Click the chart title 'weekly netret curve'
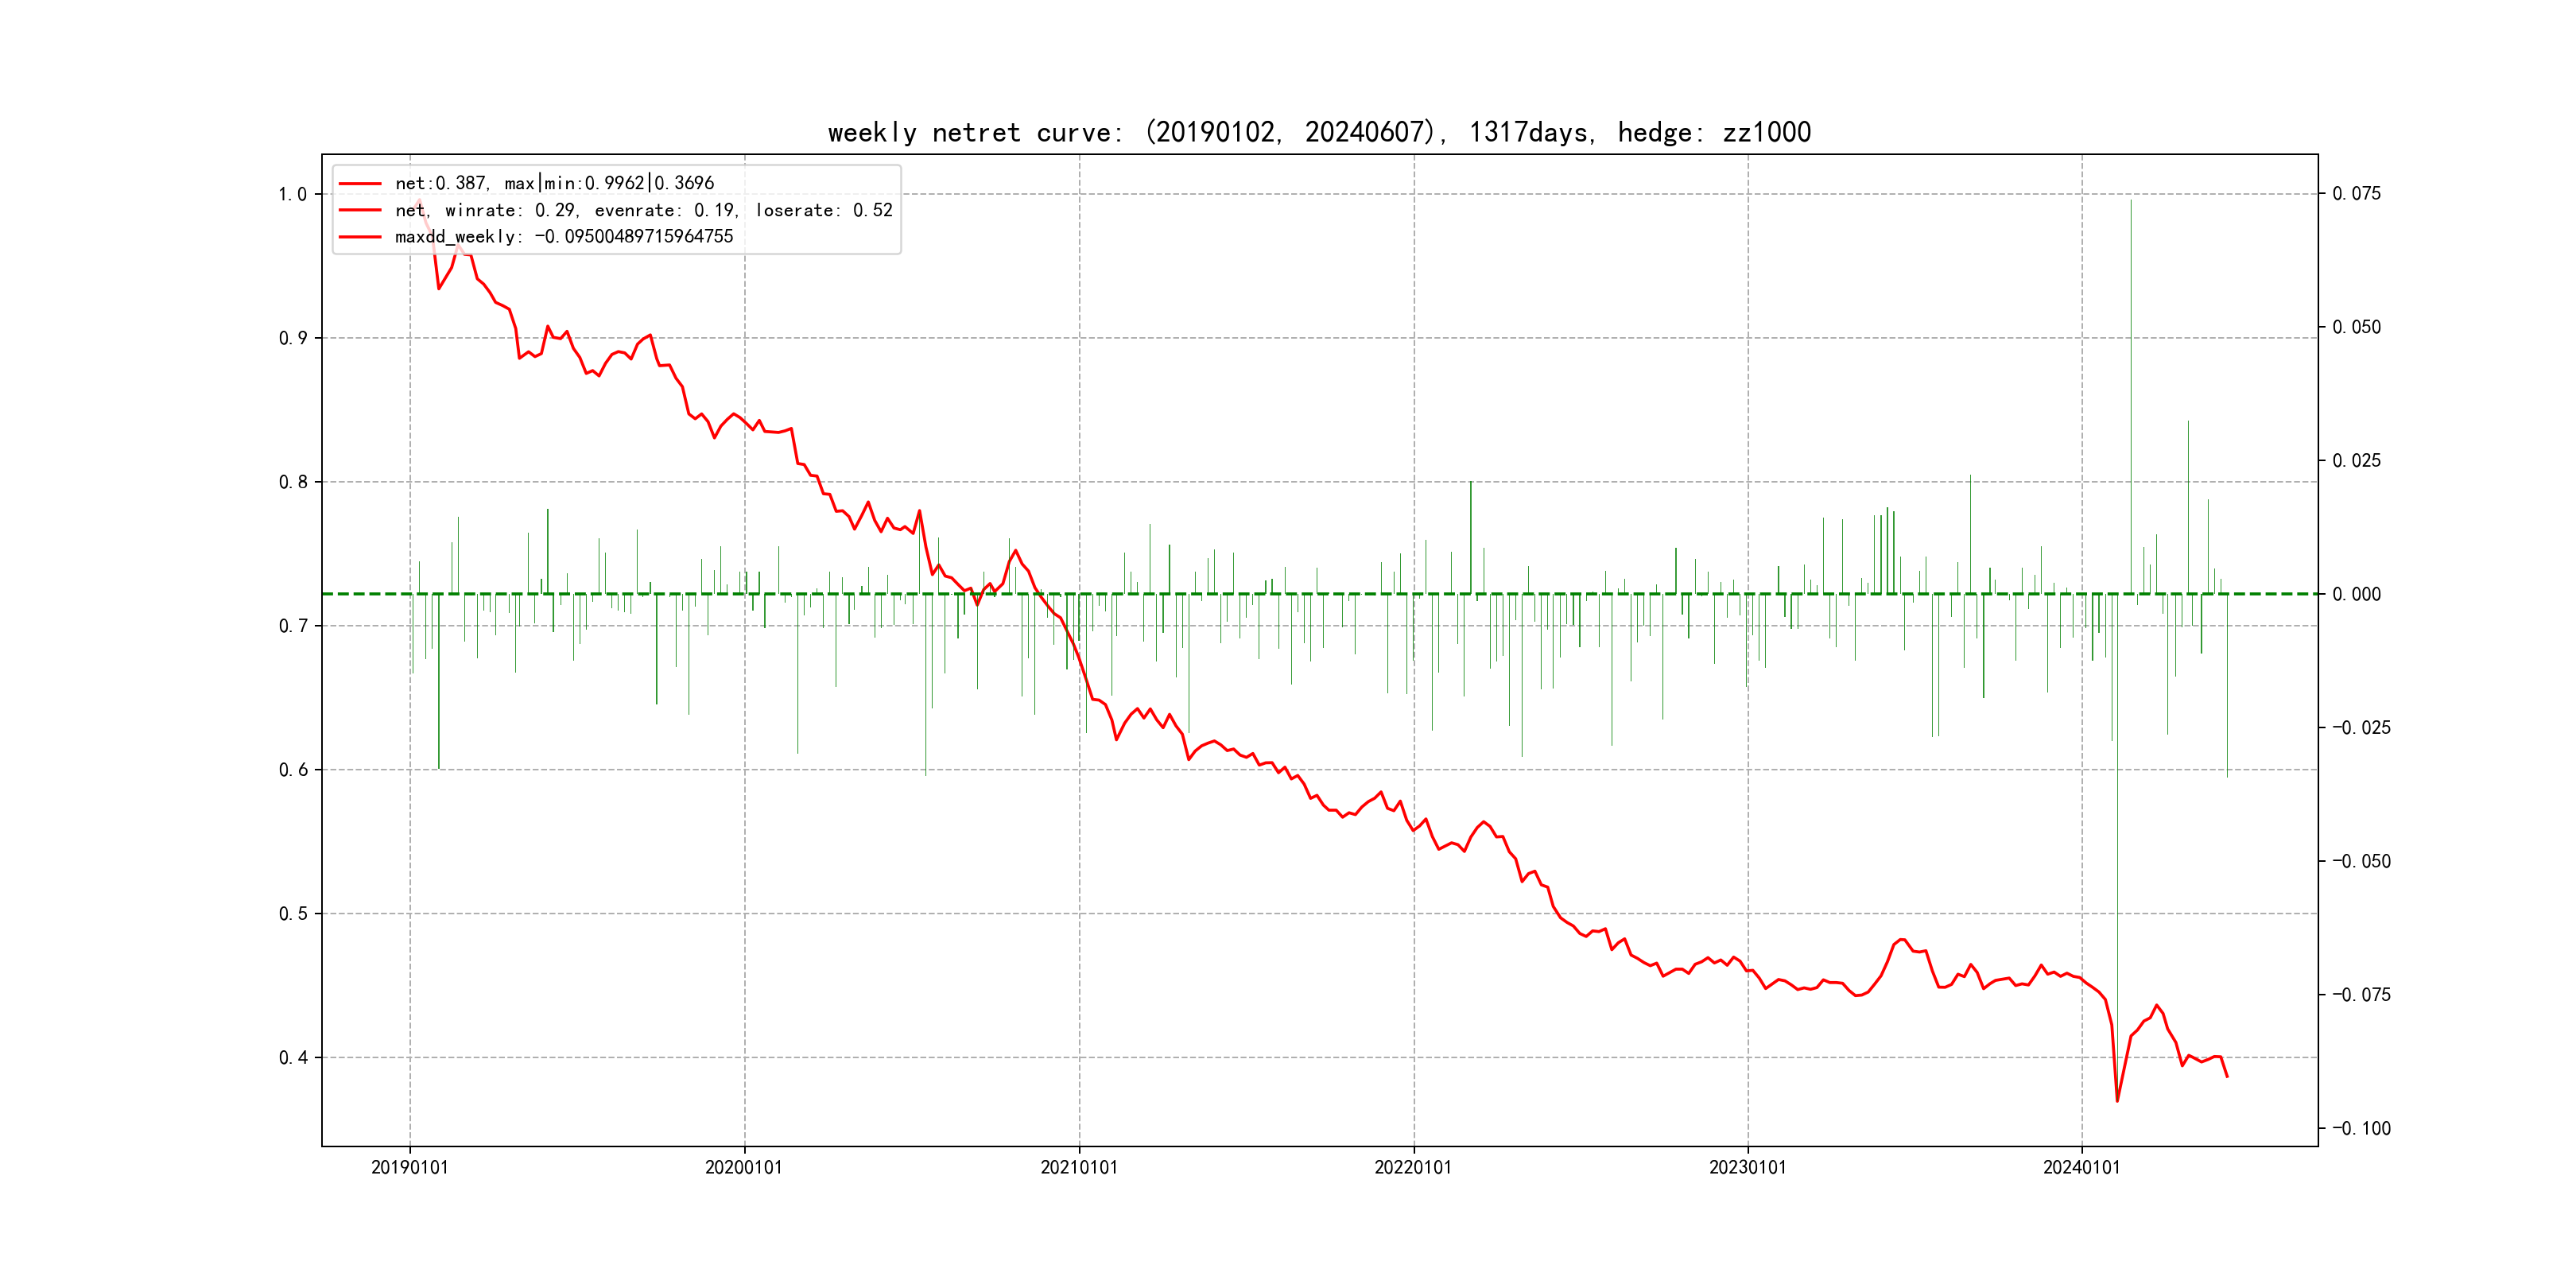This screenshot has width=2576, height=1288. pyautogui.click(x=1318, y=132)
